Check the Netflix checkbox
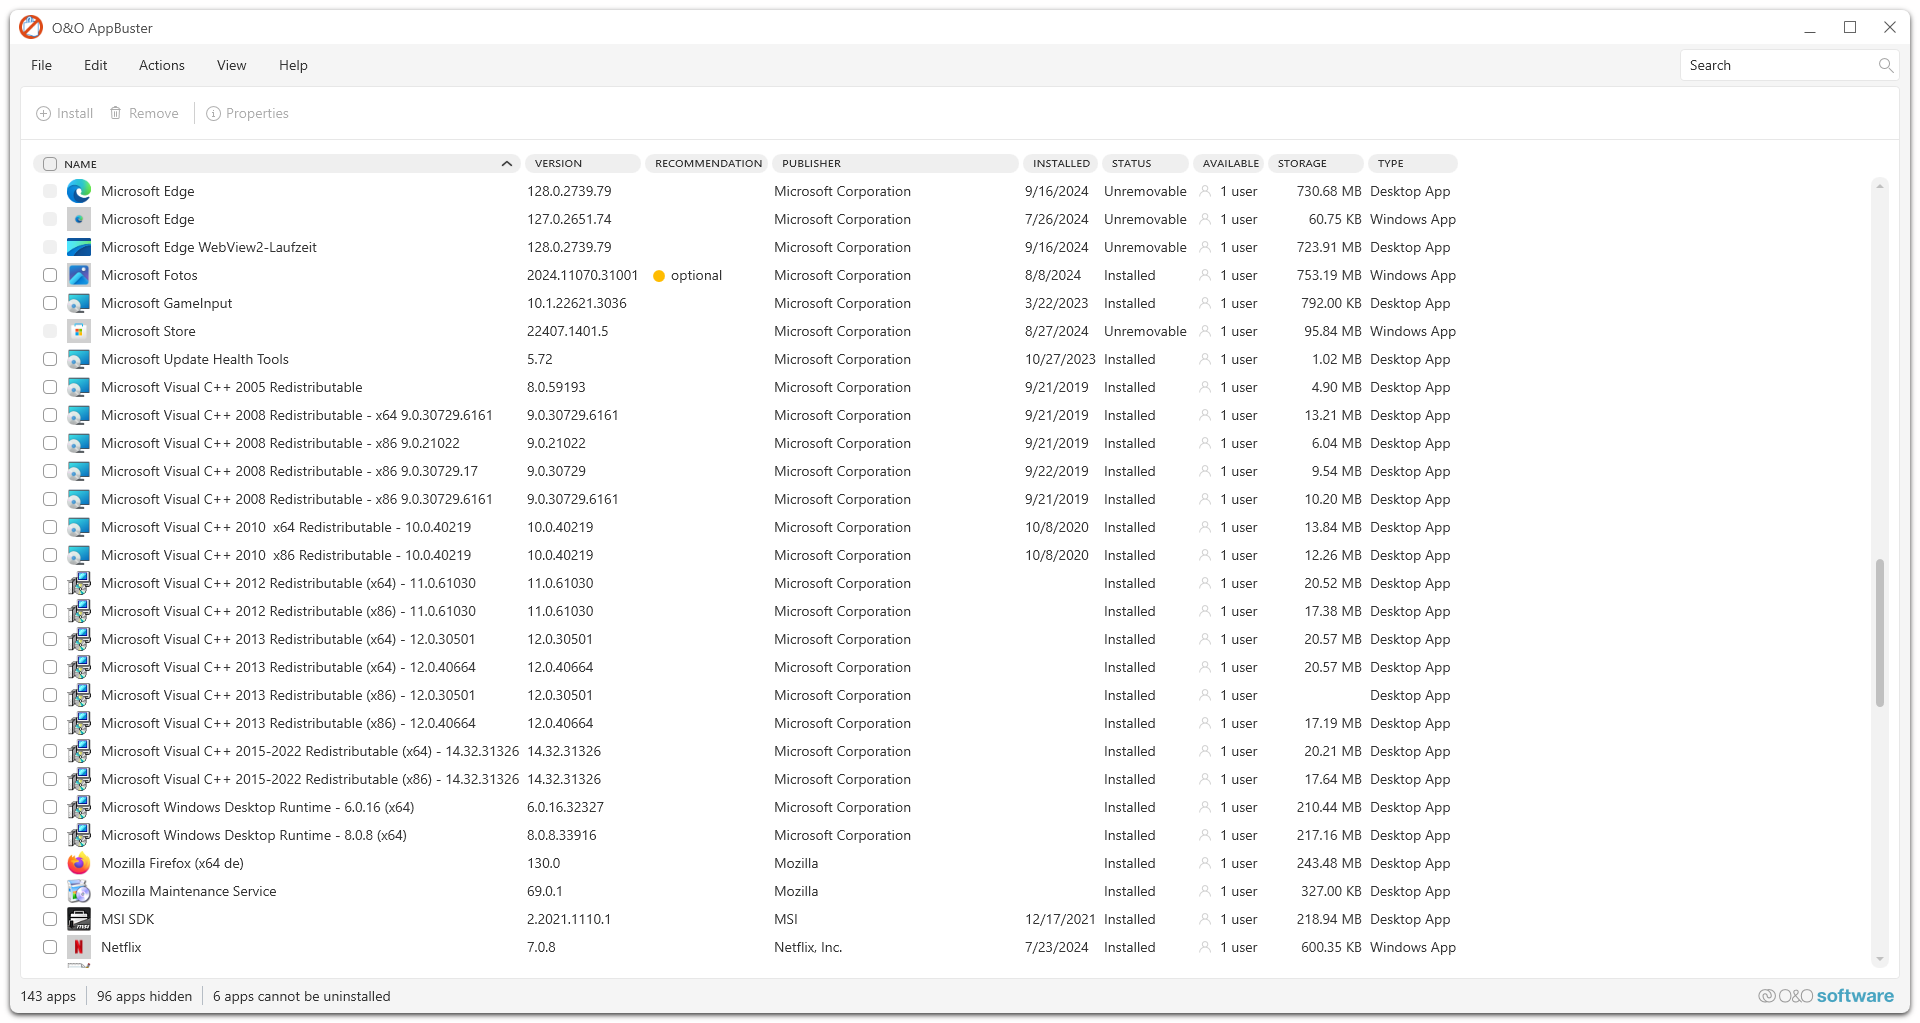The width and height of the screenshot is (1920, 1023). click(50, 947)
